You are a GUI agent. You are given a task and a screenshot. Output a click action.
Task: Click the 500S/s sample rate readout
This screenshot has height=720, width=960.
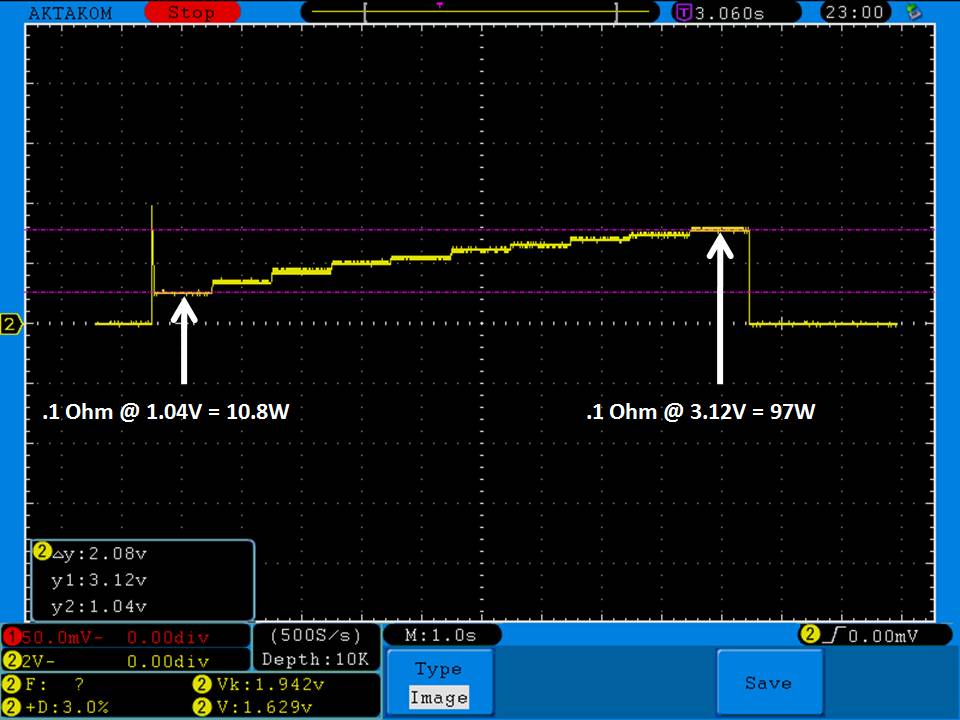point(315,635)
